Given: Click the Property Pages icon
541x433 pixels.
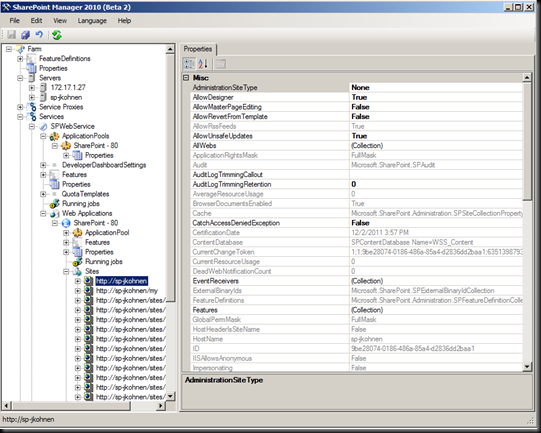Looking at the screenshot, I should tap(220, 63).
